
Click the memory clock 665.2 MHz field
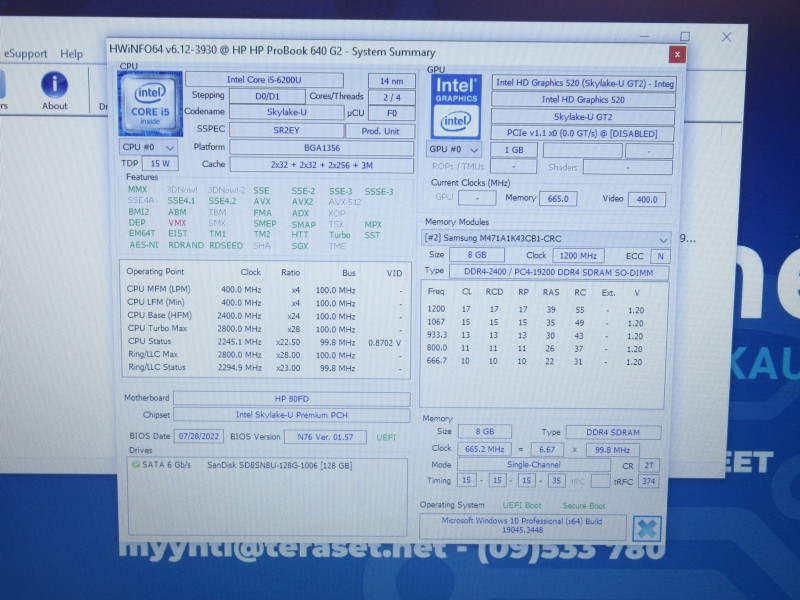point(484,449)
